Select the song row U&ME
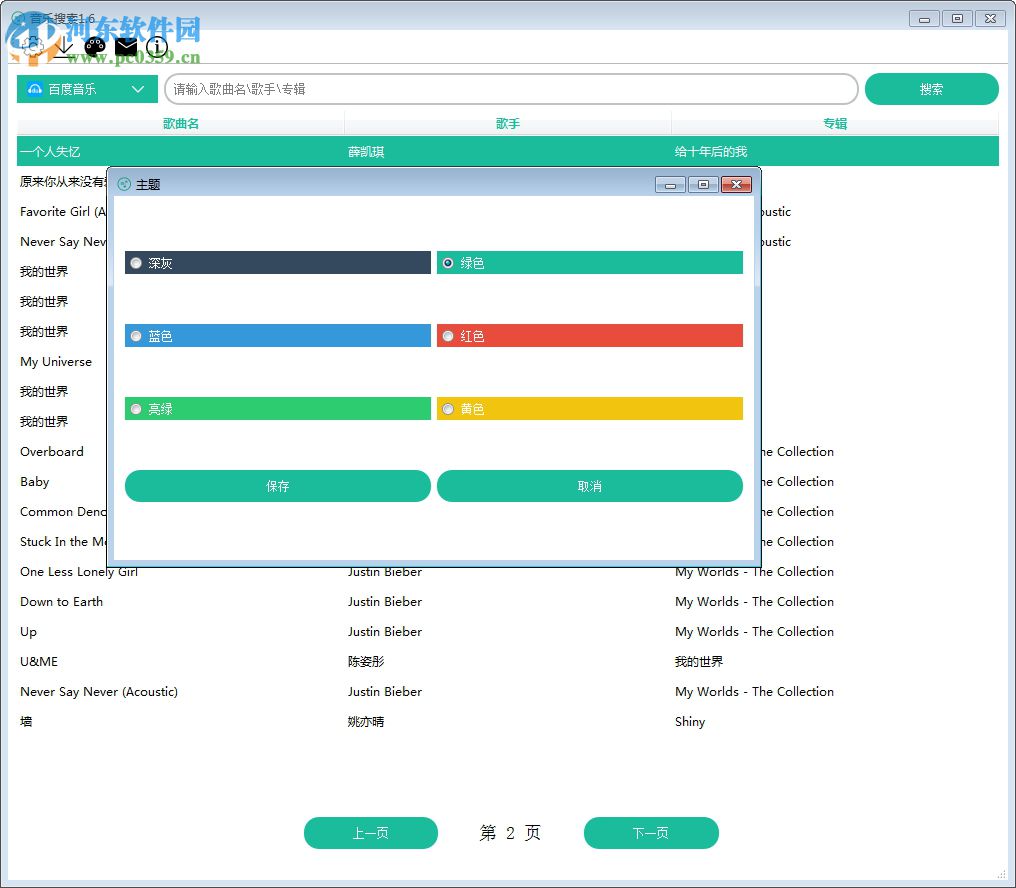The width and height of the screenshot is (1016, 888). 507,661
